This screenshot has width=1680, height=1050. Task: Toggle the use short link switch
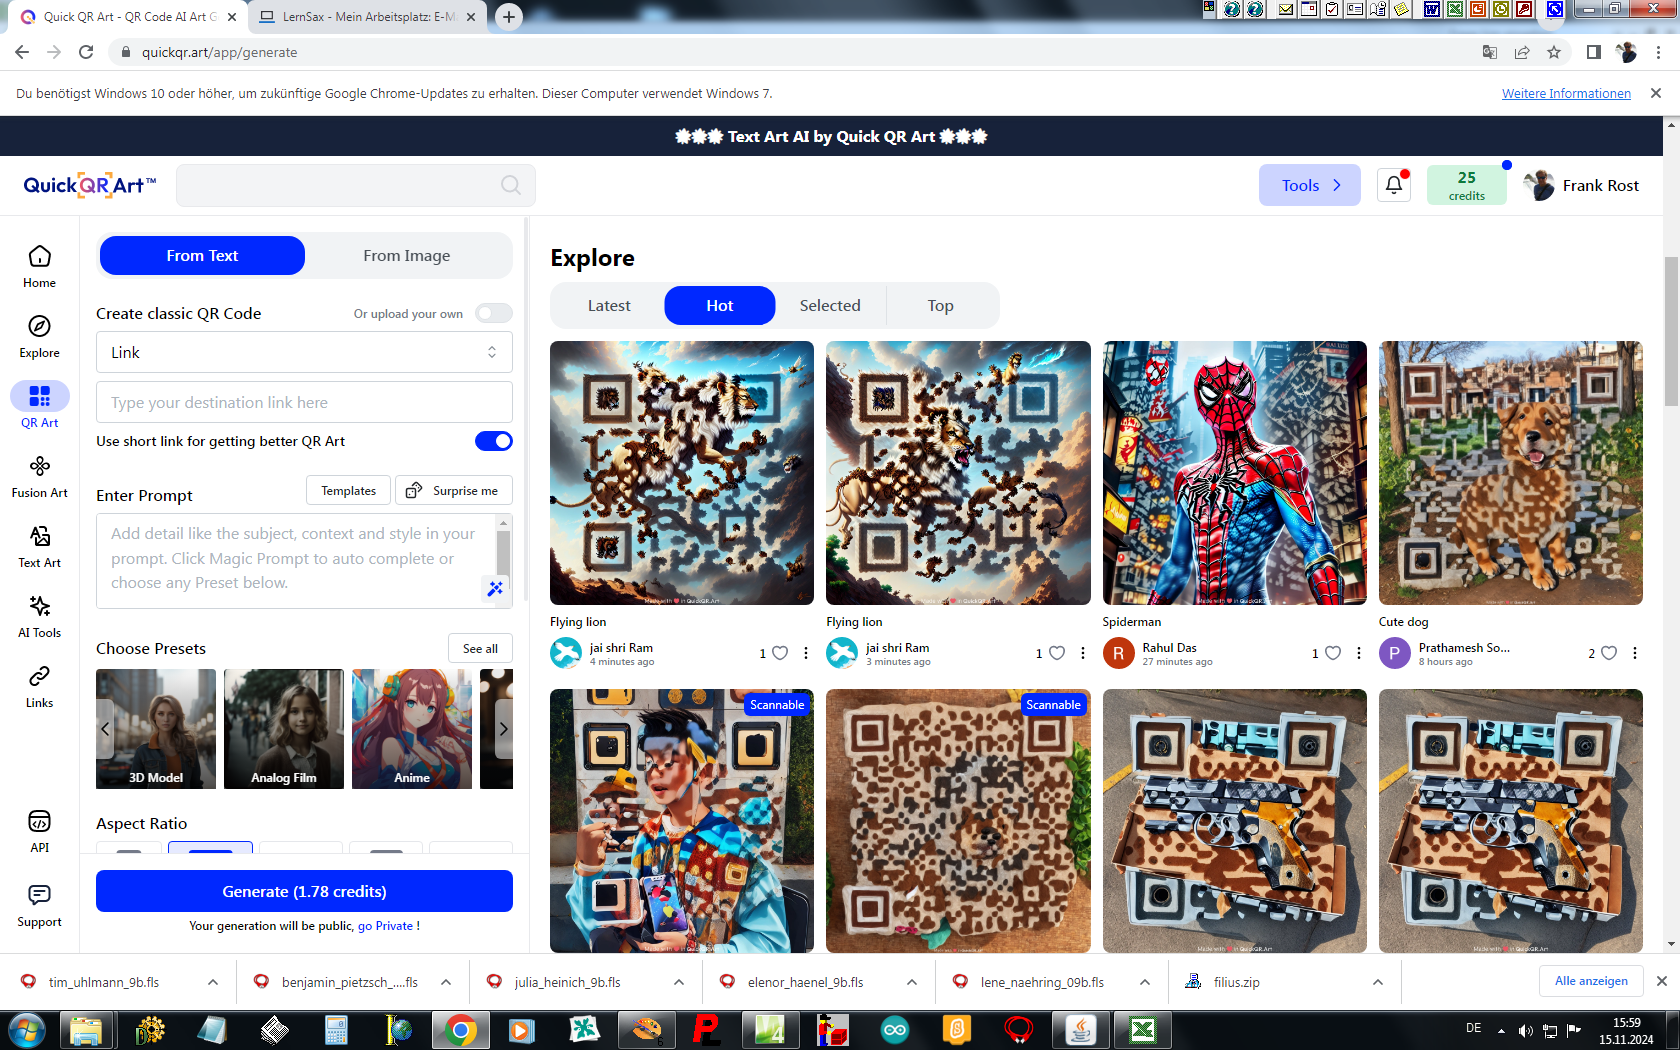coord(494,441)
